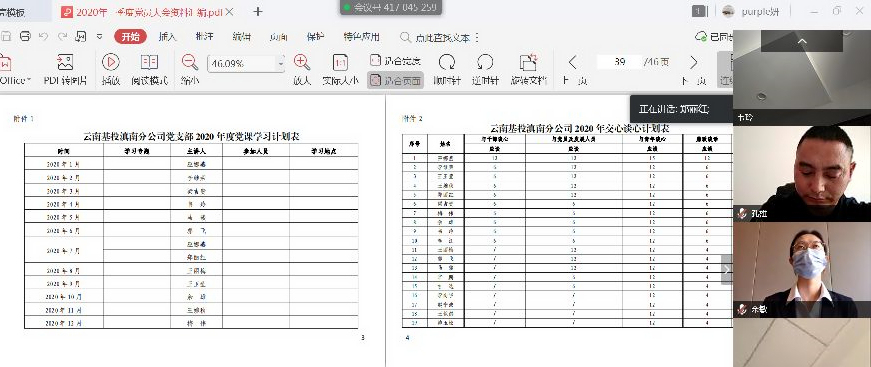Click the print icon in quick access bar

(x=25, y=37)
